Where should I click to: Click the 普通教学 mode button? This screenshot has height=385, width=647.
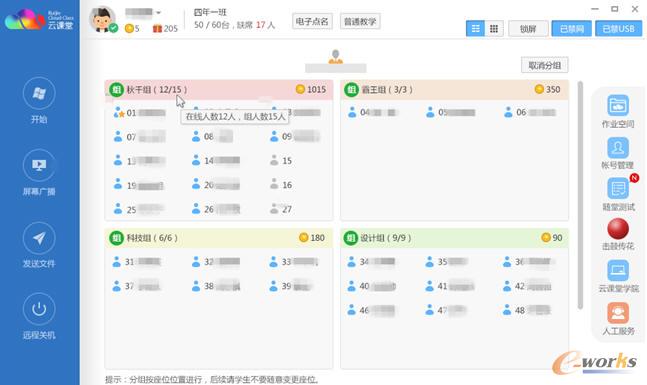360,21
